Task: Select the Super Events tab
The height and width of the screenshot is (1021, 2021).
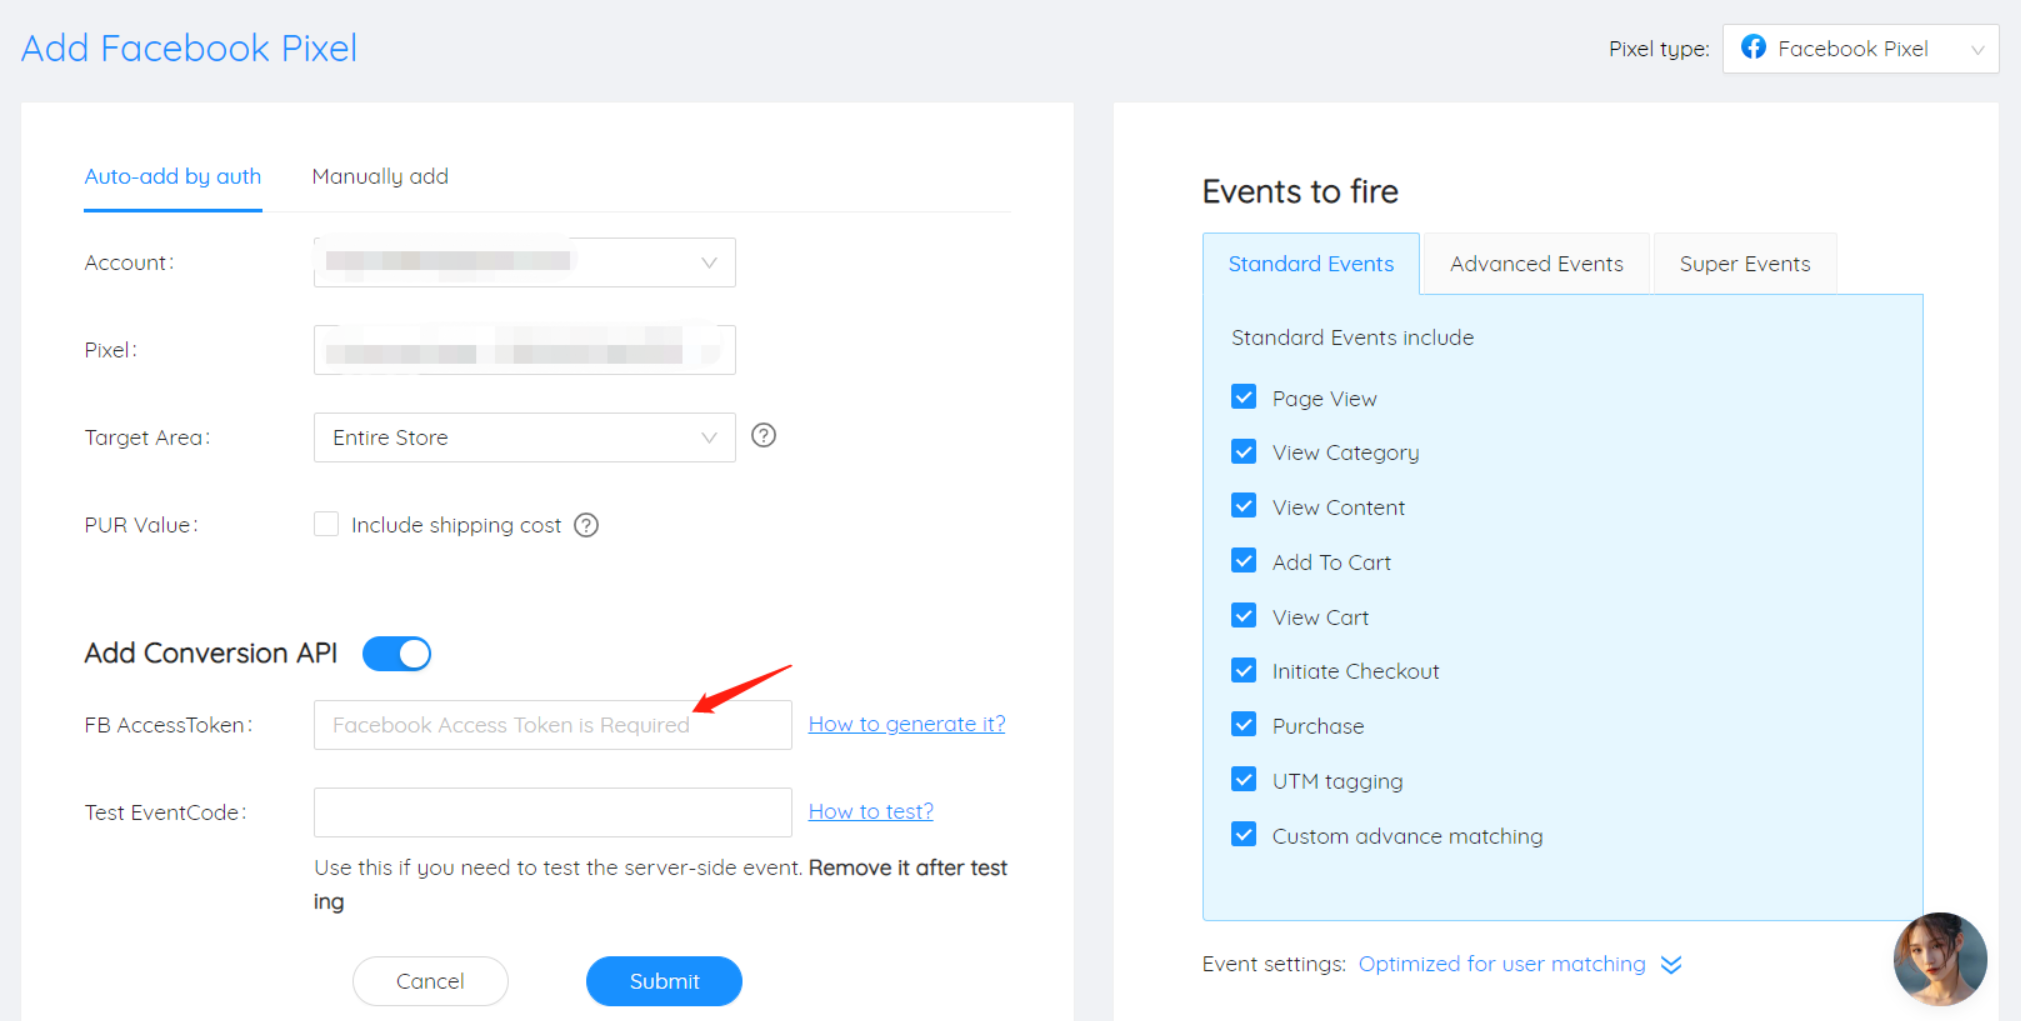Action: [1745, 264]
